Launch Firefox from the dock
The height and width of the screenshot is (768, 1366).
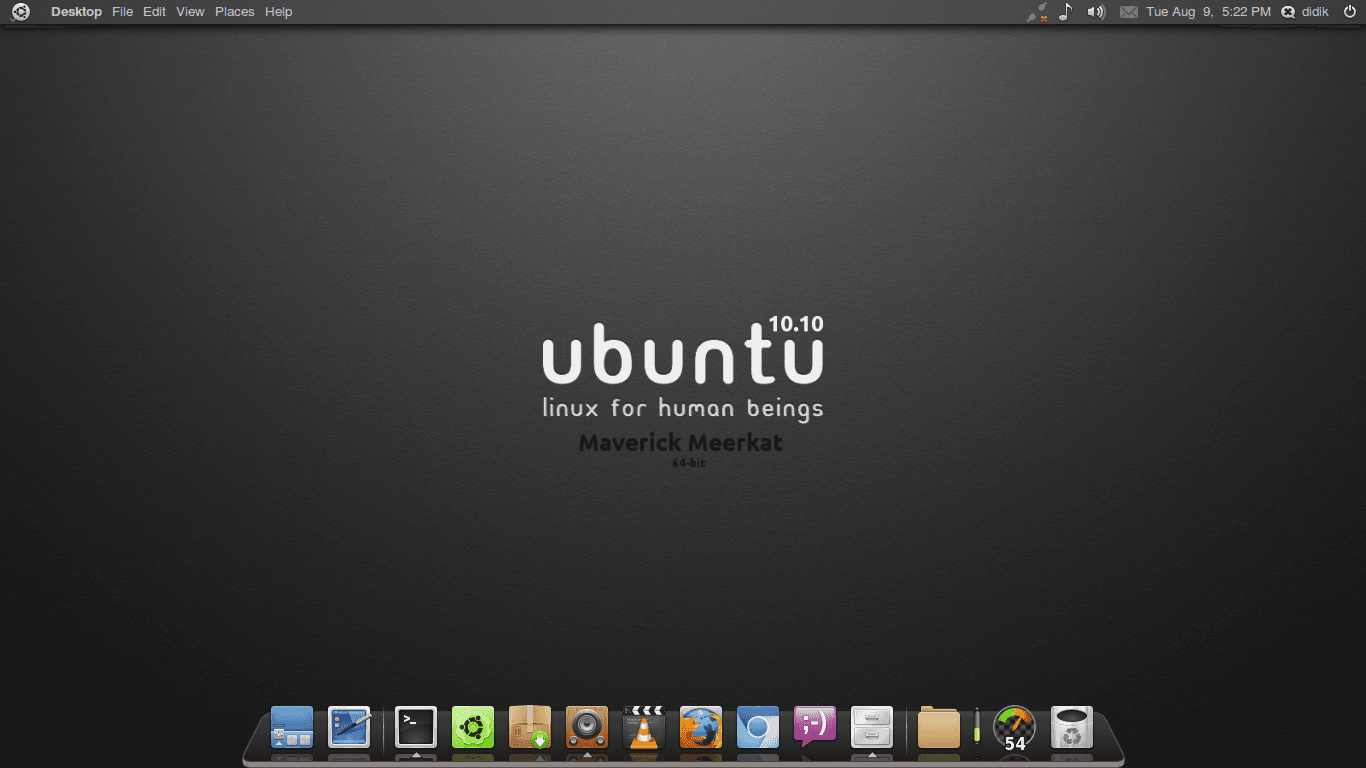point(700,728)
